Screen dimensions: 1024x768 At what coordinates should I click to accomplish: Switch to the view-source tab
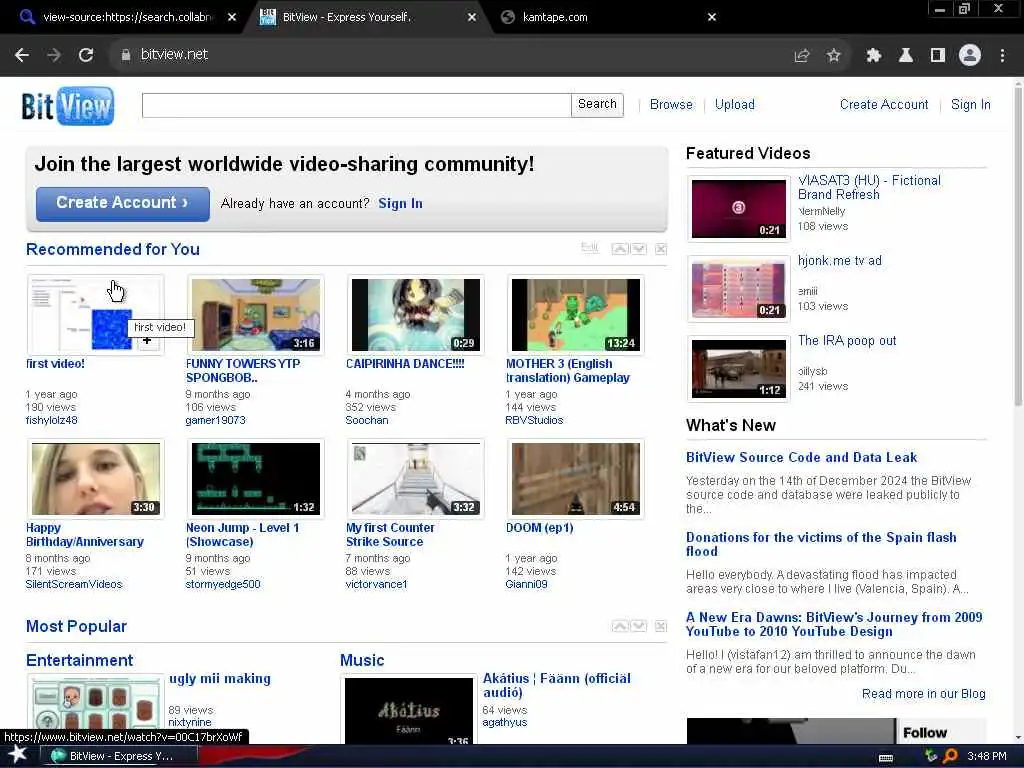(x=127, y=18)
